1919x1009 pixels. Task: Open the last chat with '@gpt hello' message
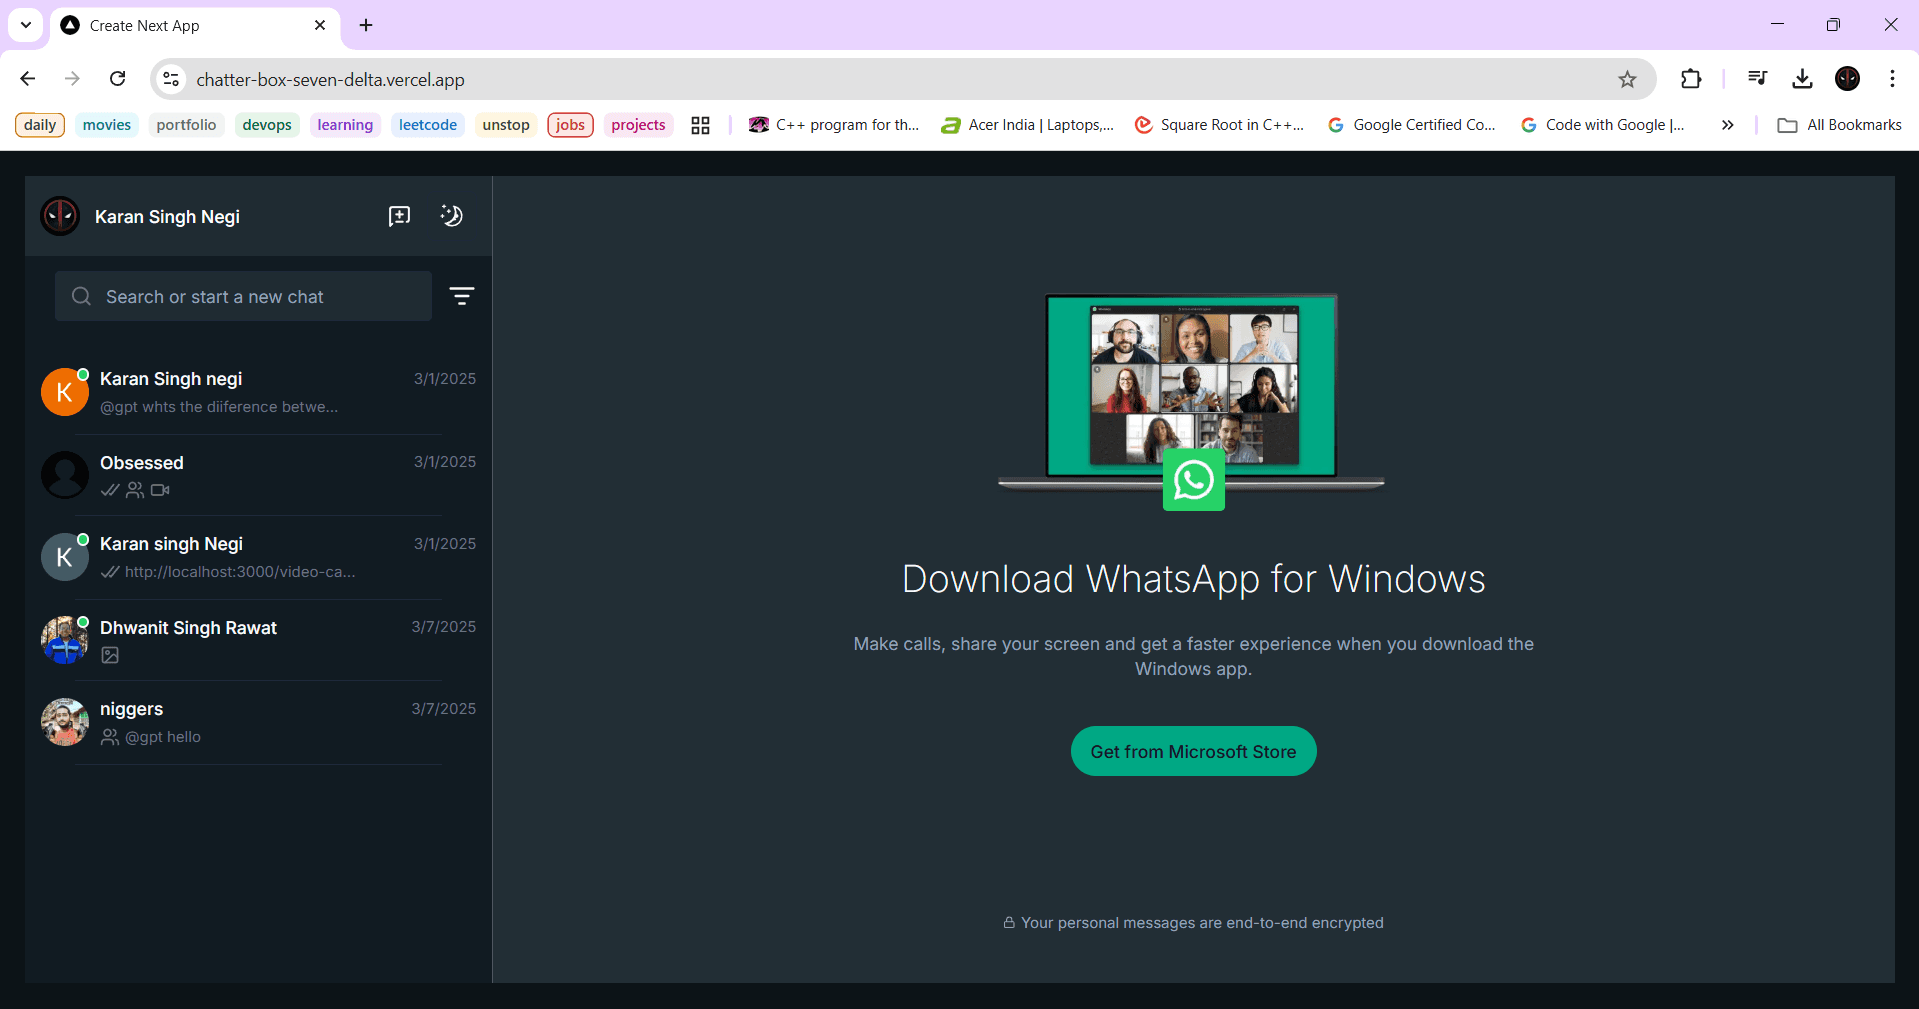click(258, 722)
